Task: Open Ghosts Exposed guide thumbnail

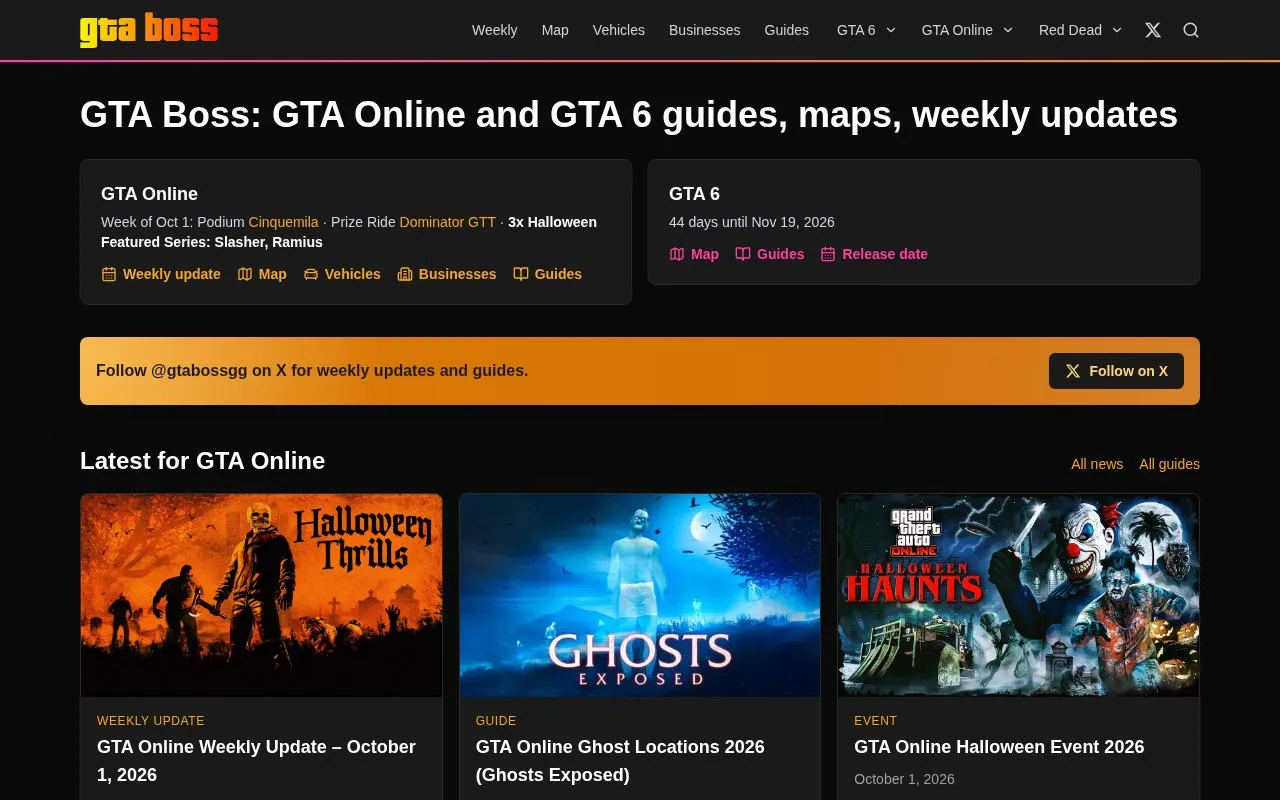Action: (x=640, y=595)
